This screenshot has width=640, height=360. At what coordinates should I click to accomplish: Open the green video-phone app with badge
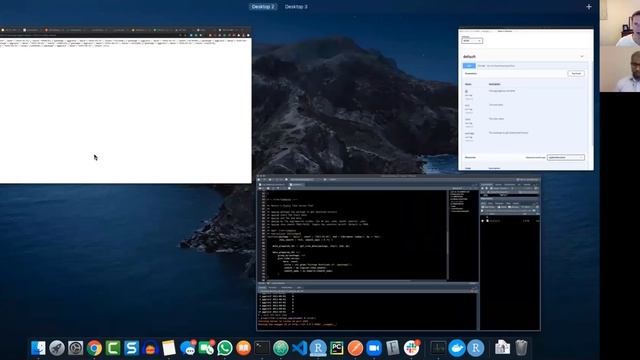206,348
